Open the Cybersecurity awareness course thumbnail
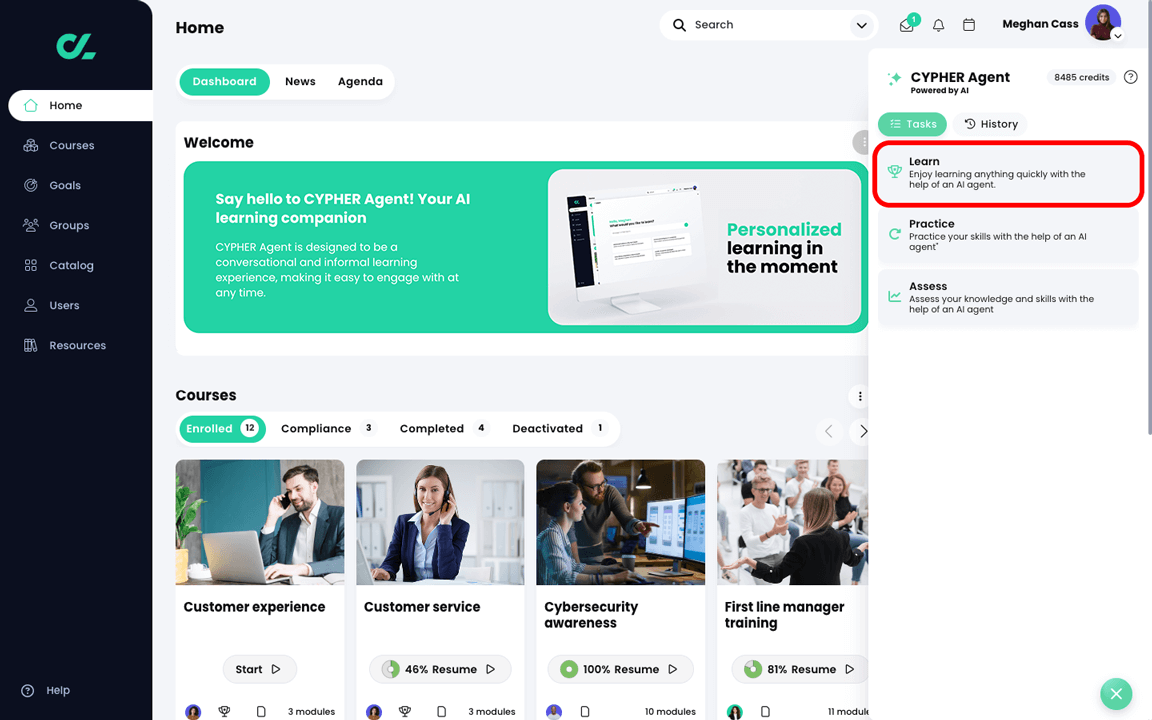 pos(621,522)
